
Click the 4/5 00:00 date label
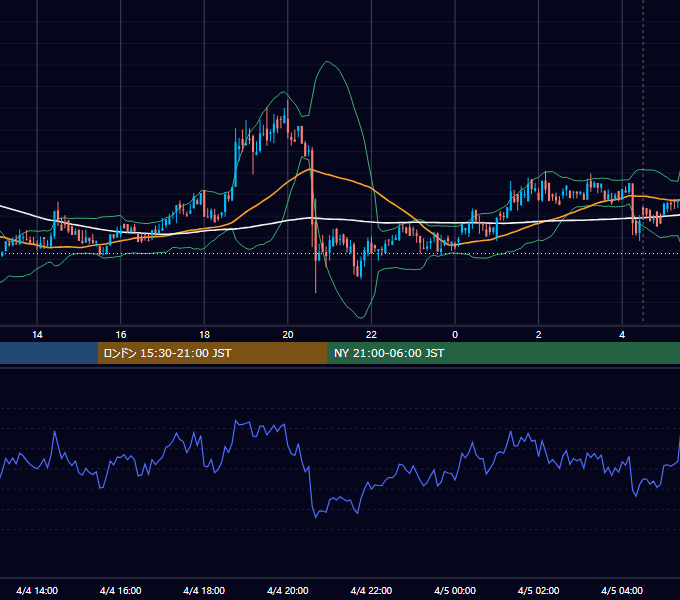coord(455,590)
